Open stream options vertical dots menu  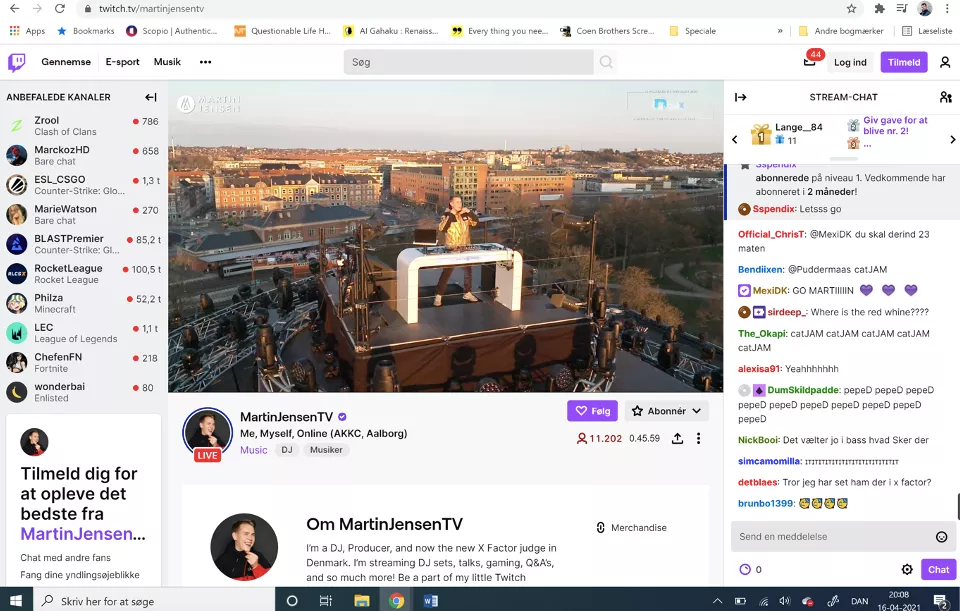click(x=698, y=438)
